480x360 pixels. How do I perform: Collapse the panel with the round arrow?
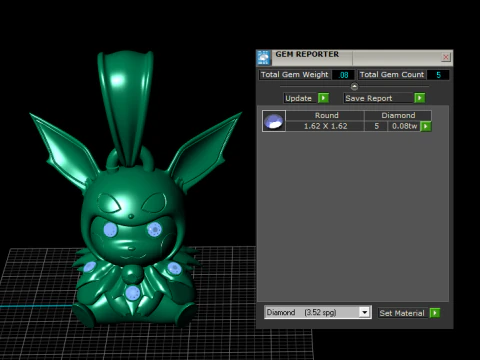(354, 87)
